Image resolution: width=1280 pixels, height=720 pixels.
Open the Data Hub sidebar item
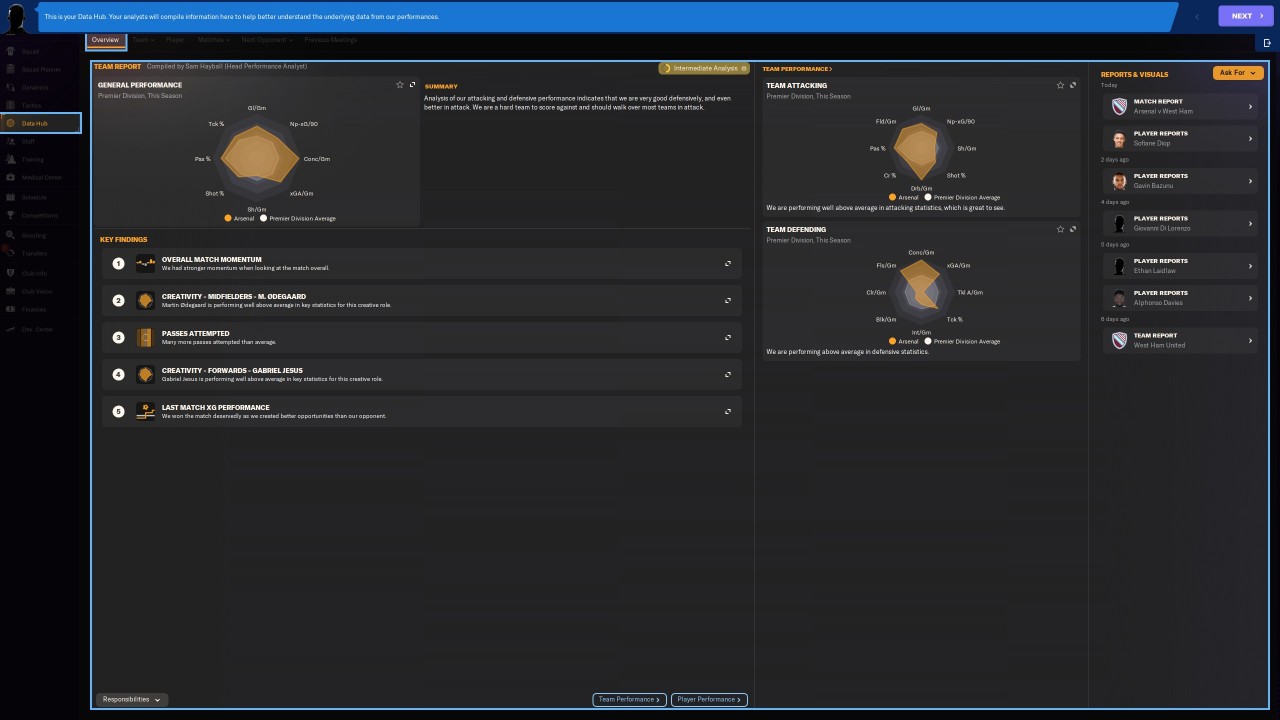click(40, 123)
